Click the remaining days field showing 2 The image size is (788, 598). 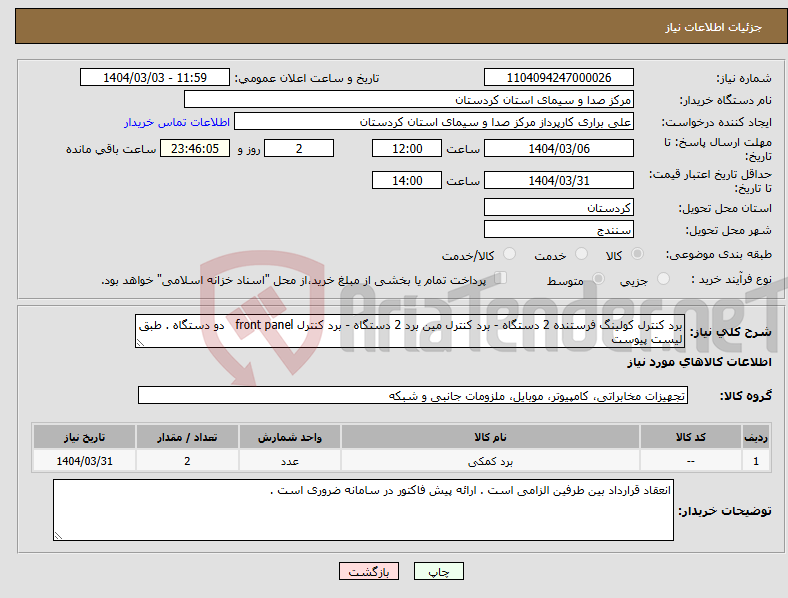pyautogui.click(x=299, y=148)
